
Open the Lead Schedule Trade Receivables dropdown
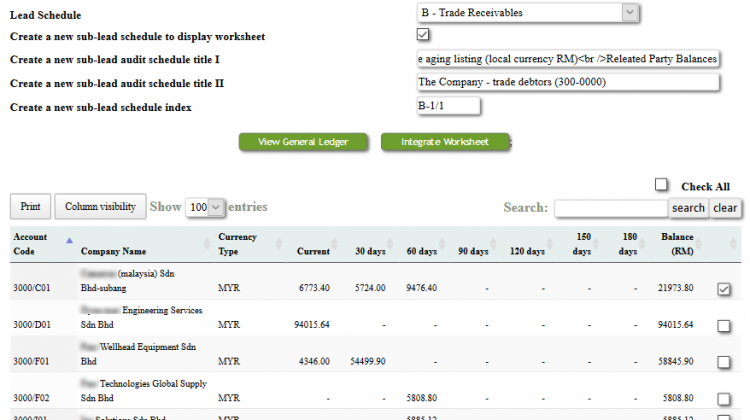[528, 13]
